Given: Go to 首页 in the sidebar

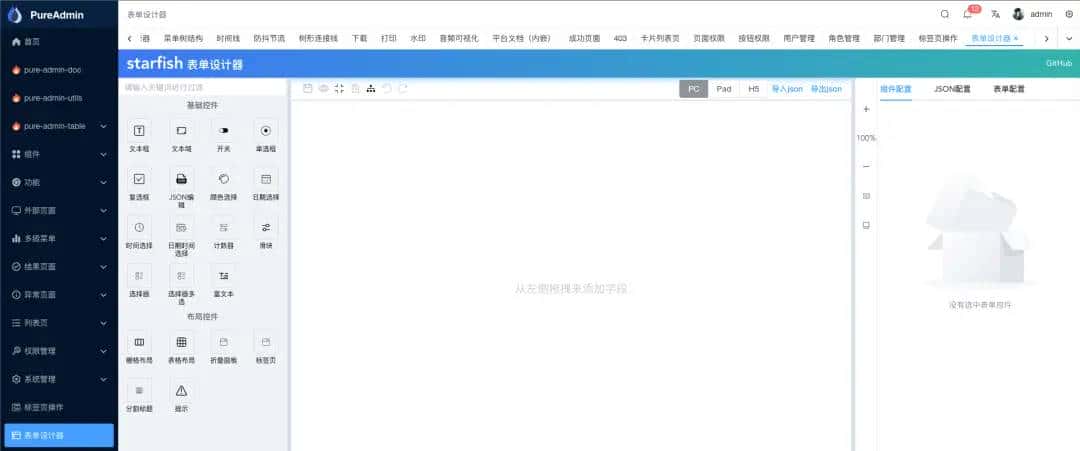Looking at the screenshot, I should 59,42.
